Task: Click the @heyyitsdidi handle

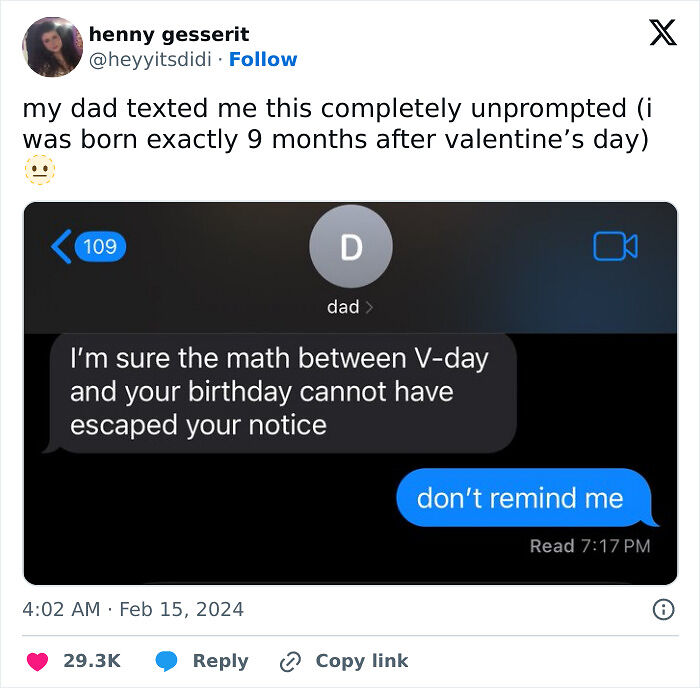Action: pos(151,60)
